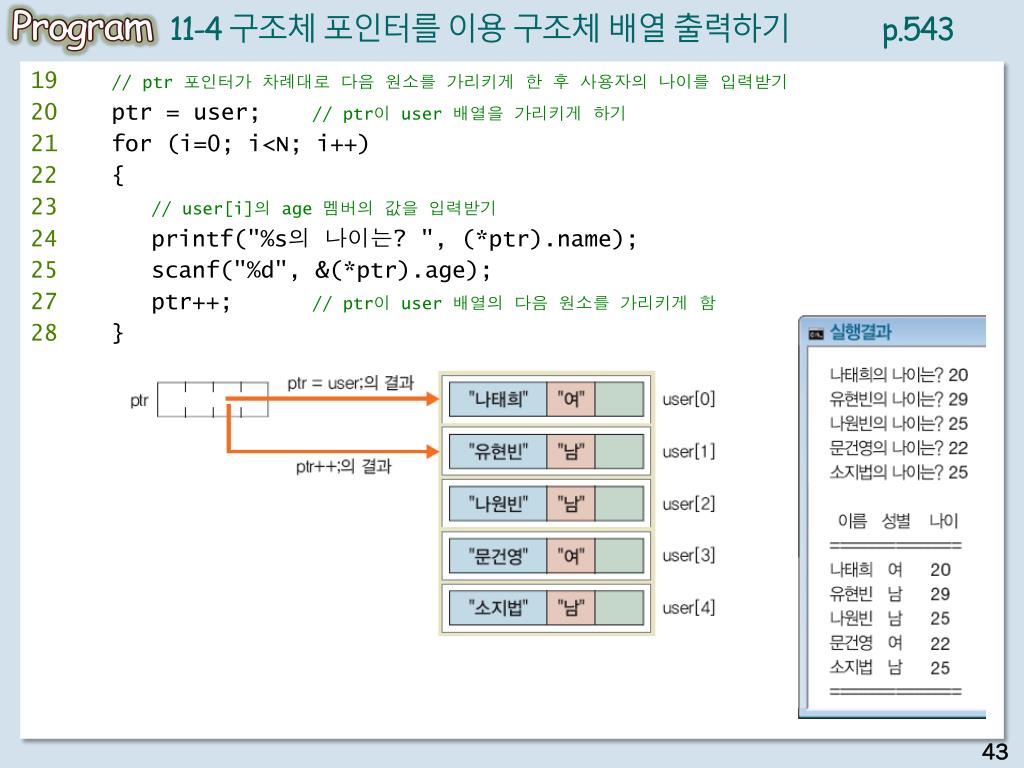1024x768 pixels.
Task: Click the "user[2]" label
Action: tap(689, 504)
